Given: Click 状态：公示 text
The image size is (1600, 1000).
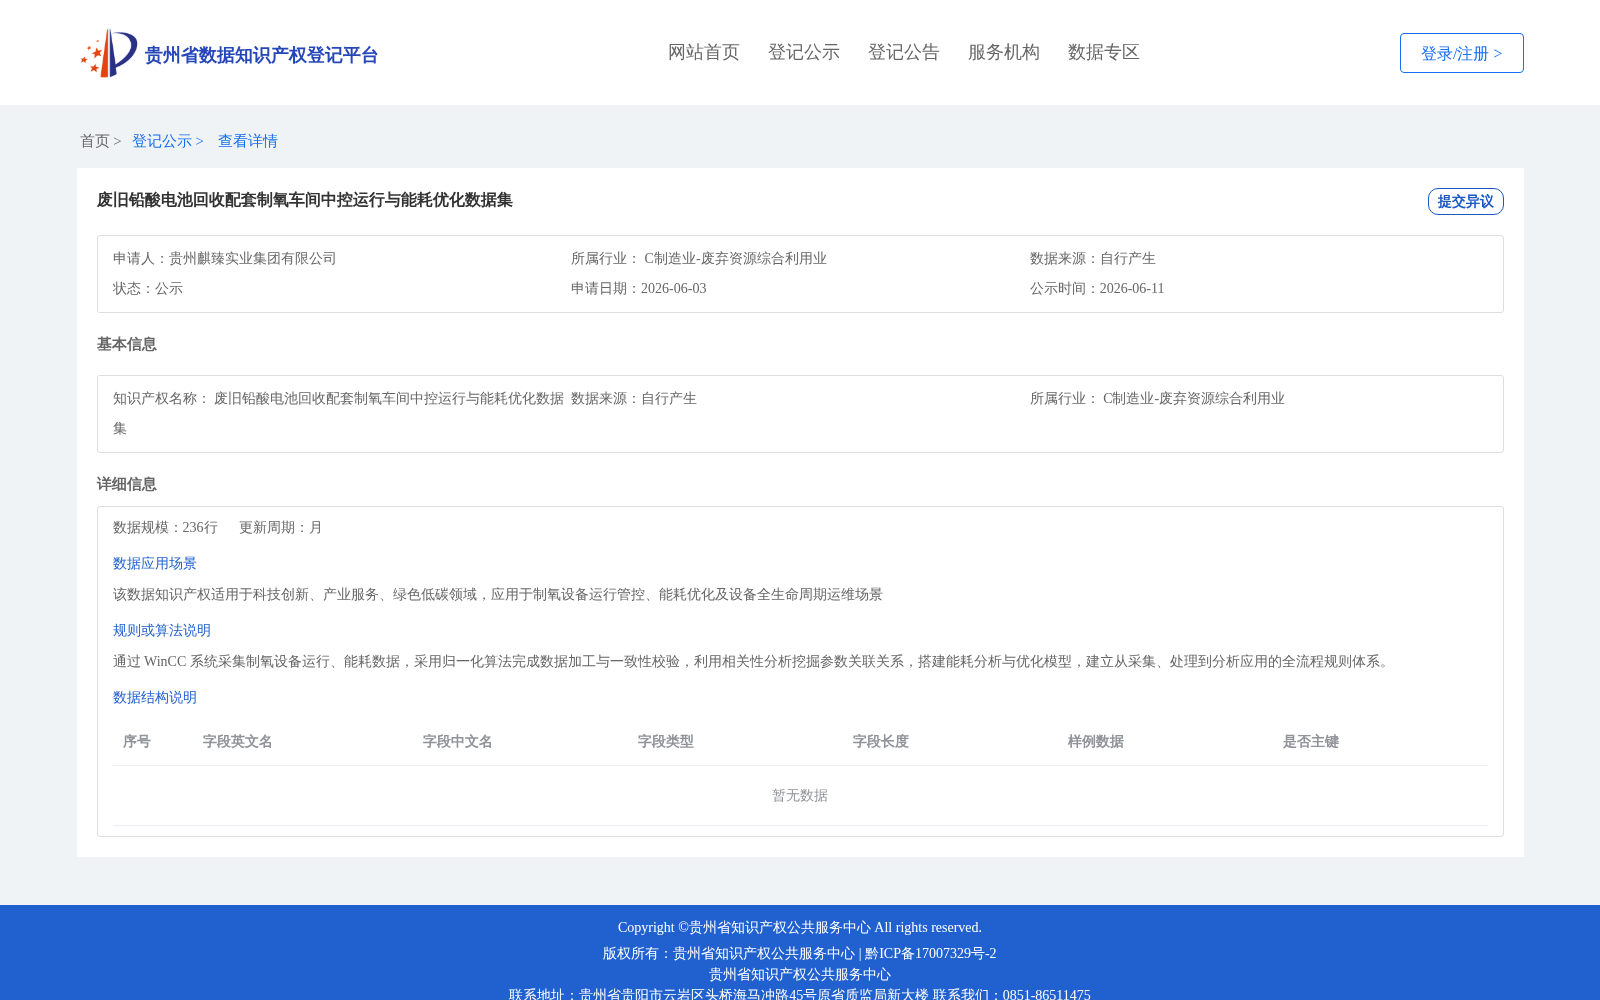Looking at the screenshot, I should point(148,288).
